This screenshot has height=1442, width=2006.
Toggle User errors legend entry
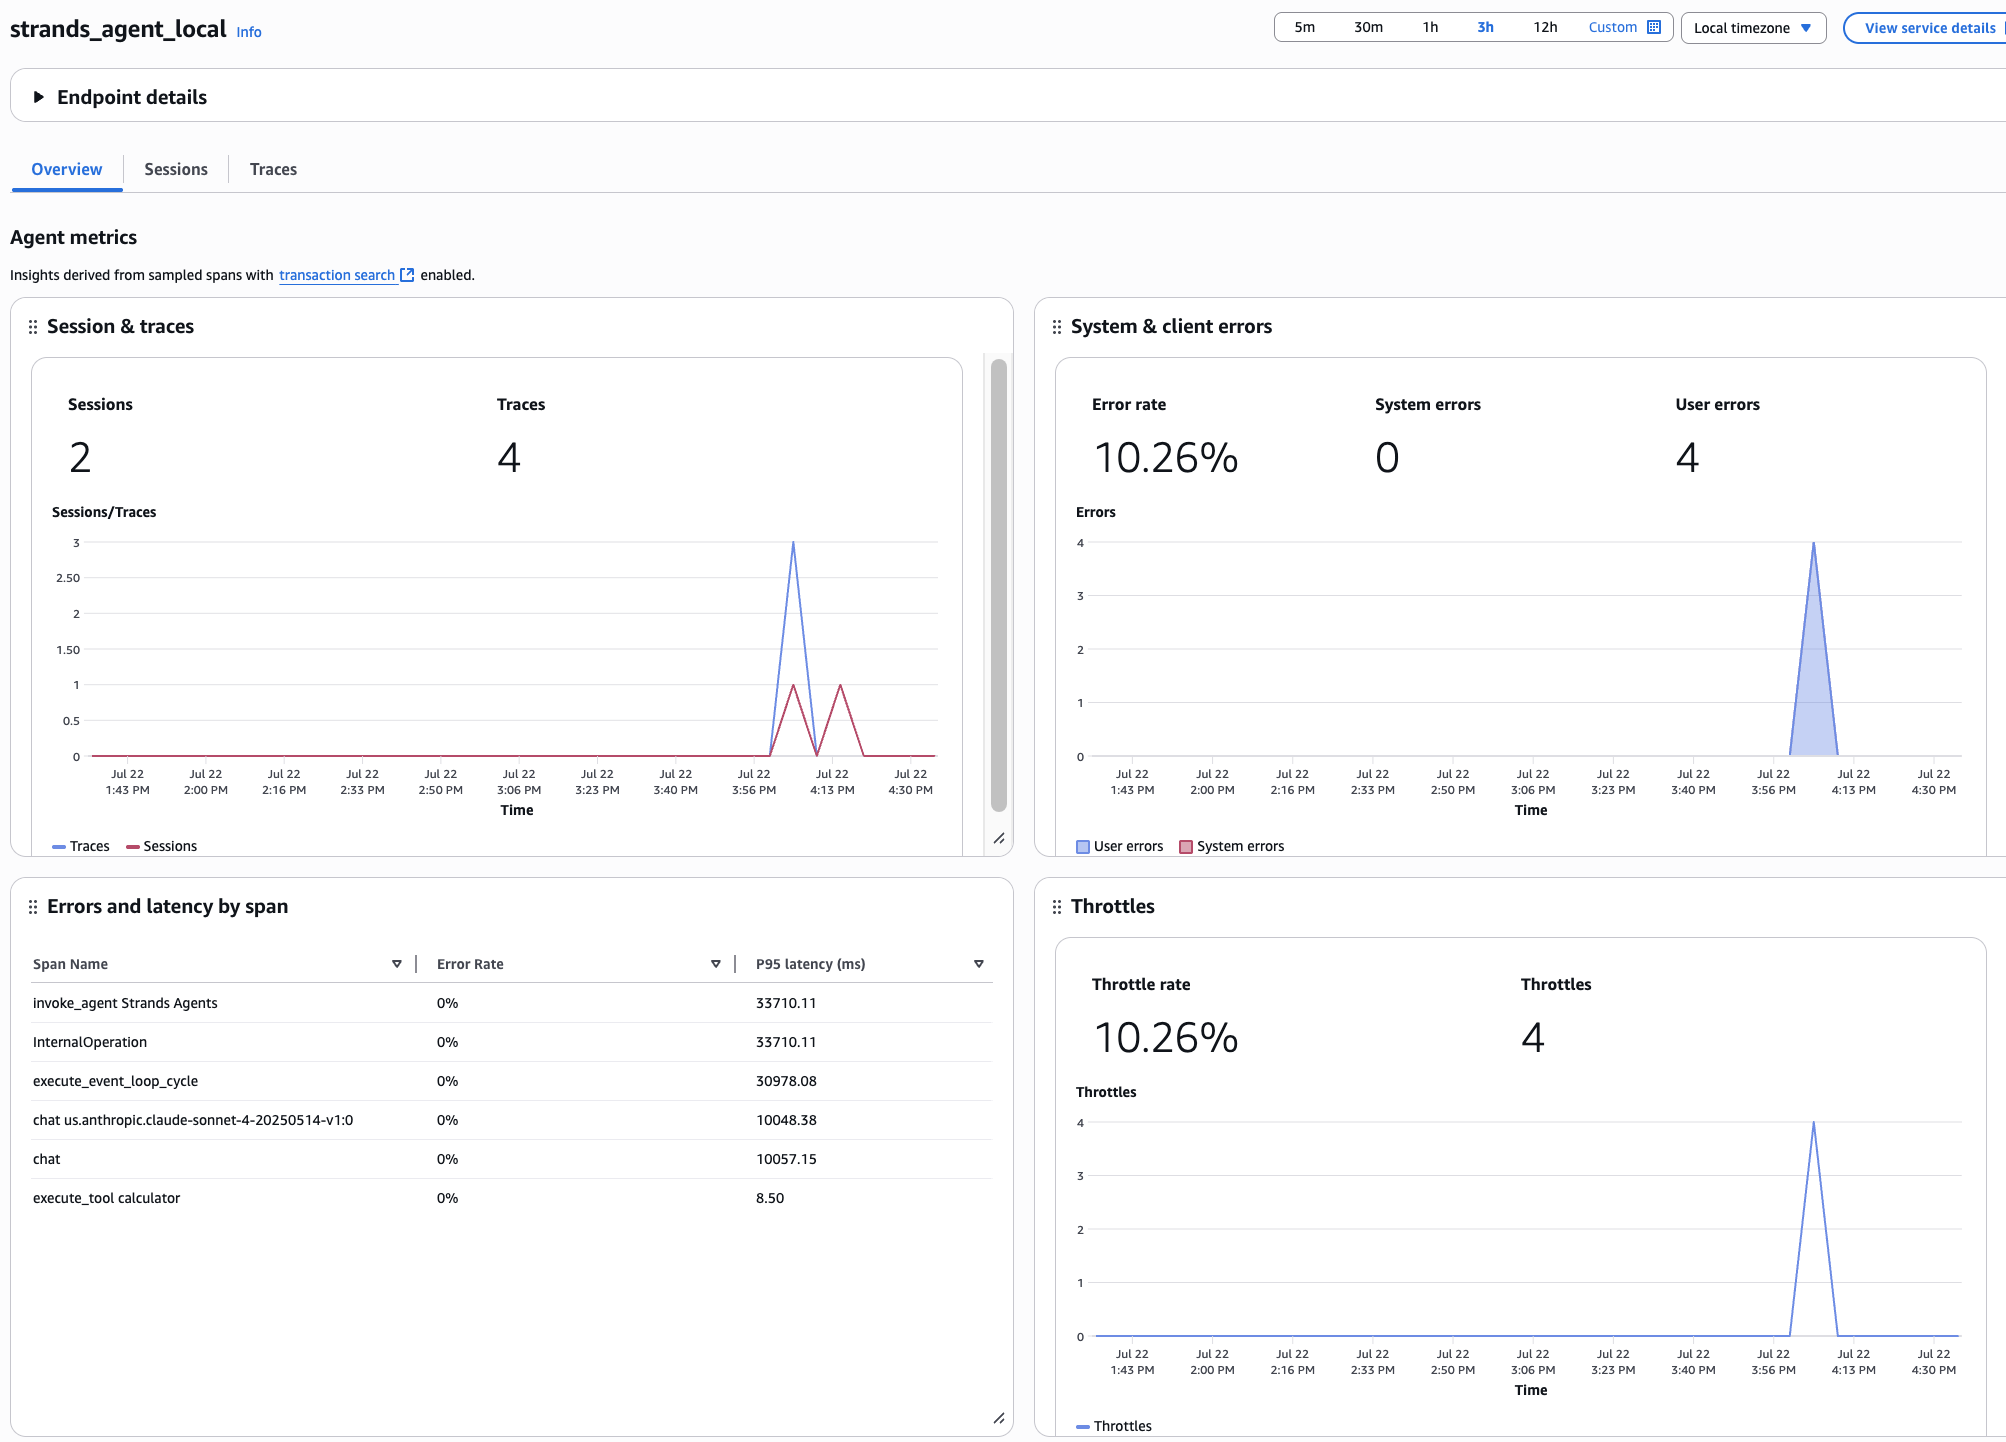click(x=1120, y=846)
